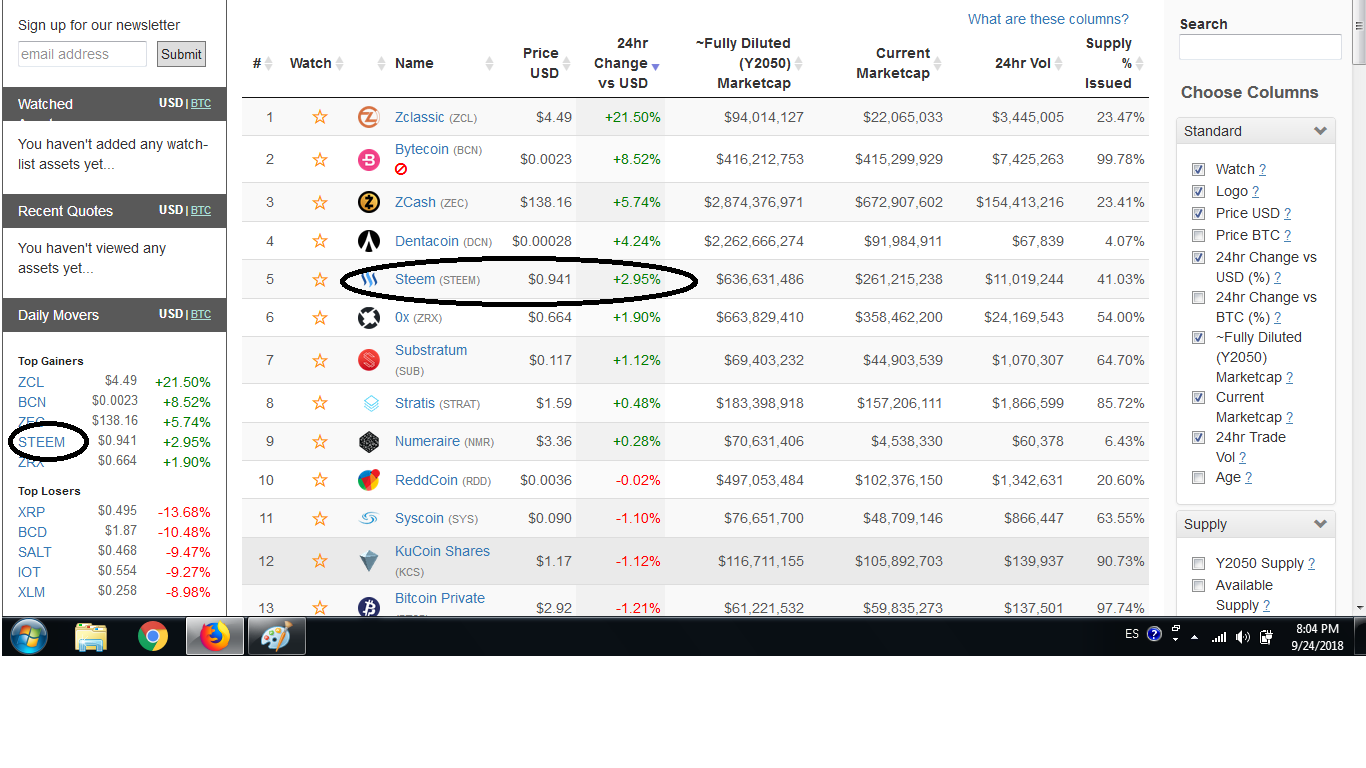
Task: Open XRP in Top Losers
Action: 31,512
